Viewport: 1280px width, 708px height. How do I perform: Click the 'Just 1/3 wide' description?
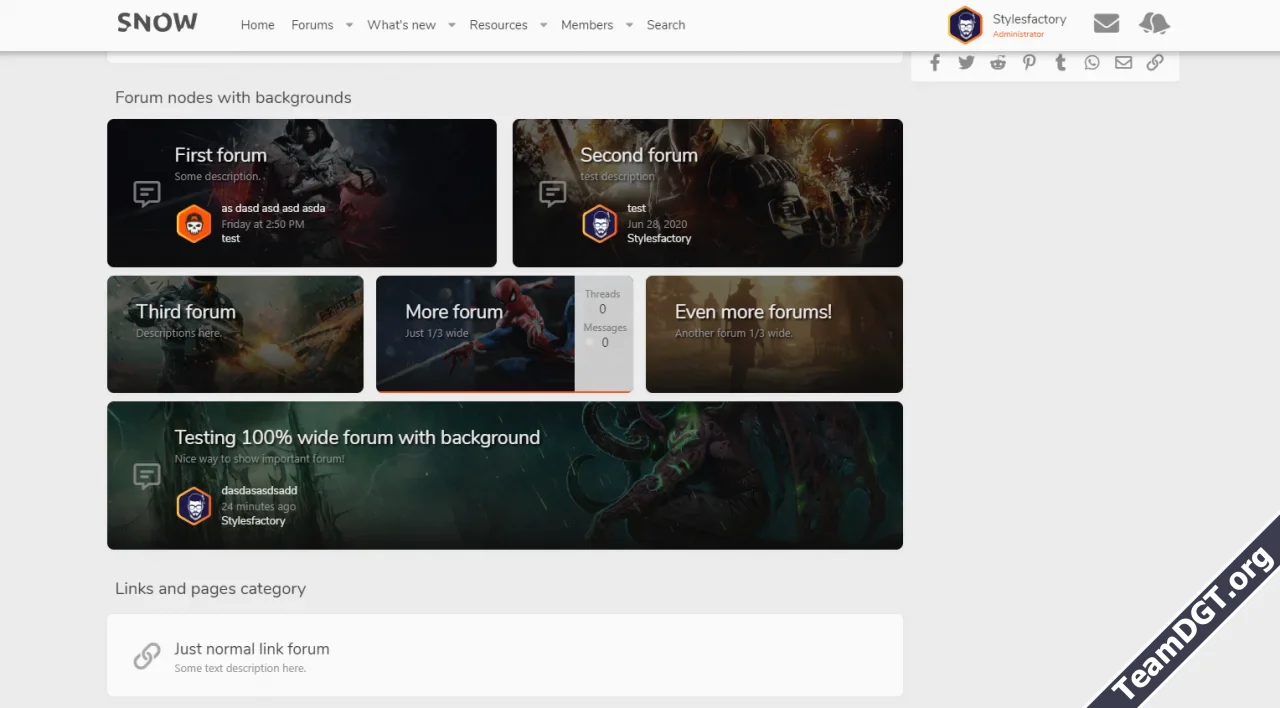click(x=437, y=333)
